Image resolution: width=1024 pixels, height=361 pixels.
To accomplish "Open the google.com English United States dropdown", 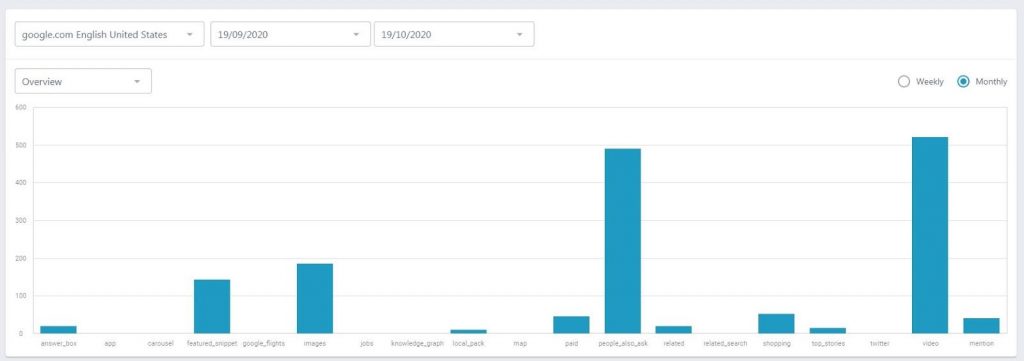I will (109, 35).
